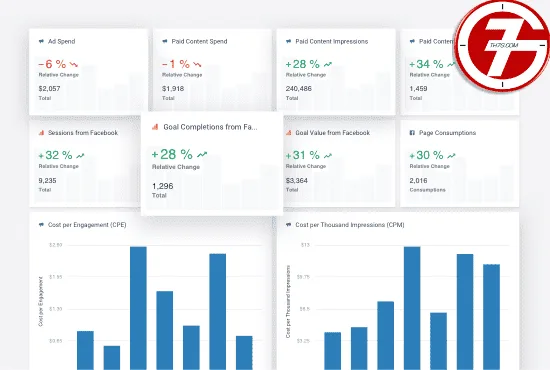This screenshot has width=550, height=370.
Task: Click the +31 % relative change value
Action: [303, 155]
